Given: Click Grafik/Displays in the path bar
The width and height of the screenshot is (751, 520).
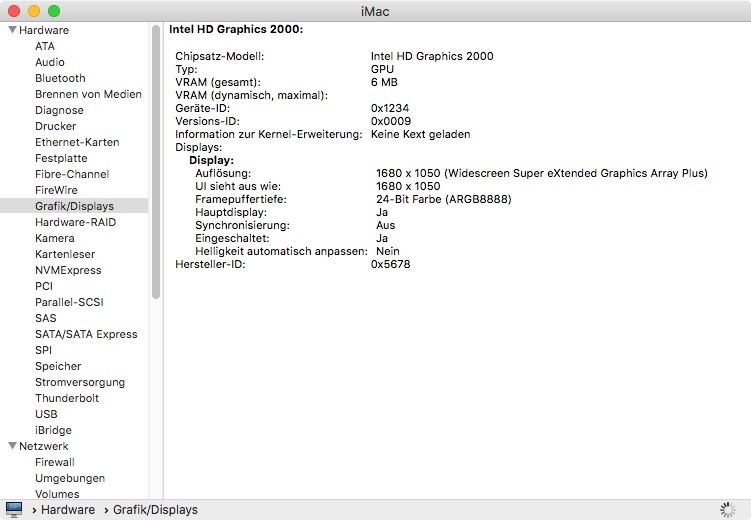Looking at the screenshot, I should pyautogui.click(x=154, y=510).
